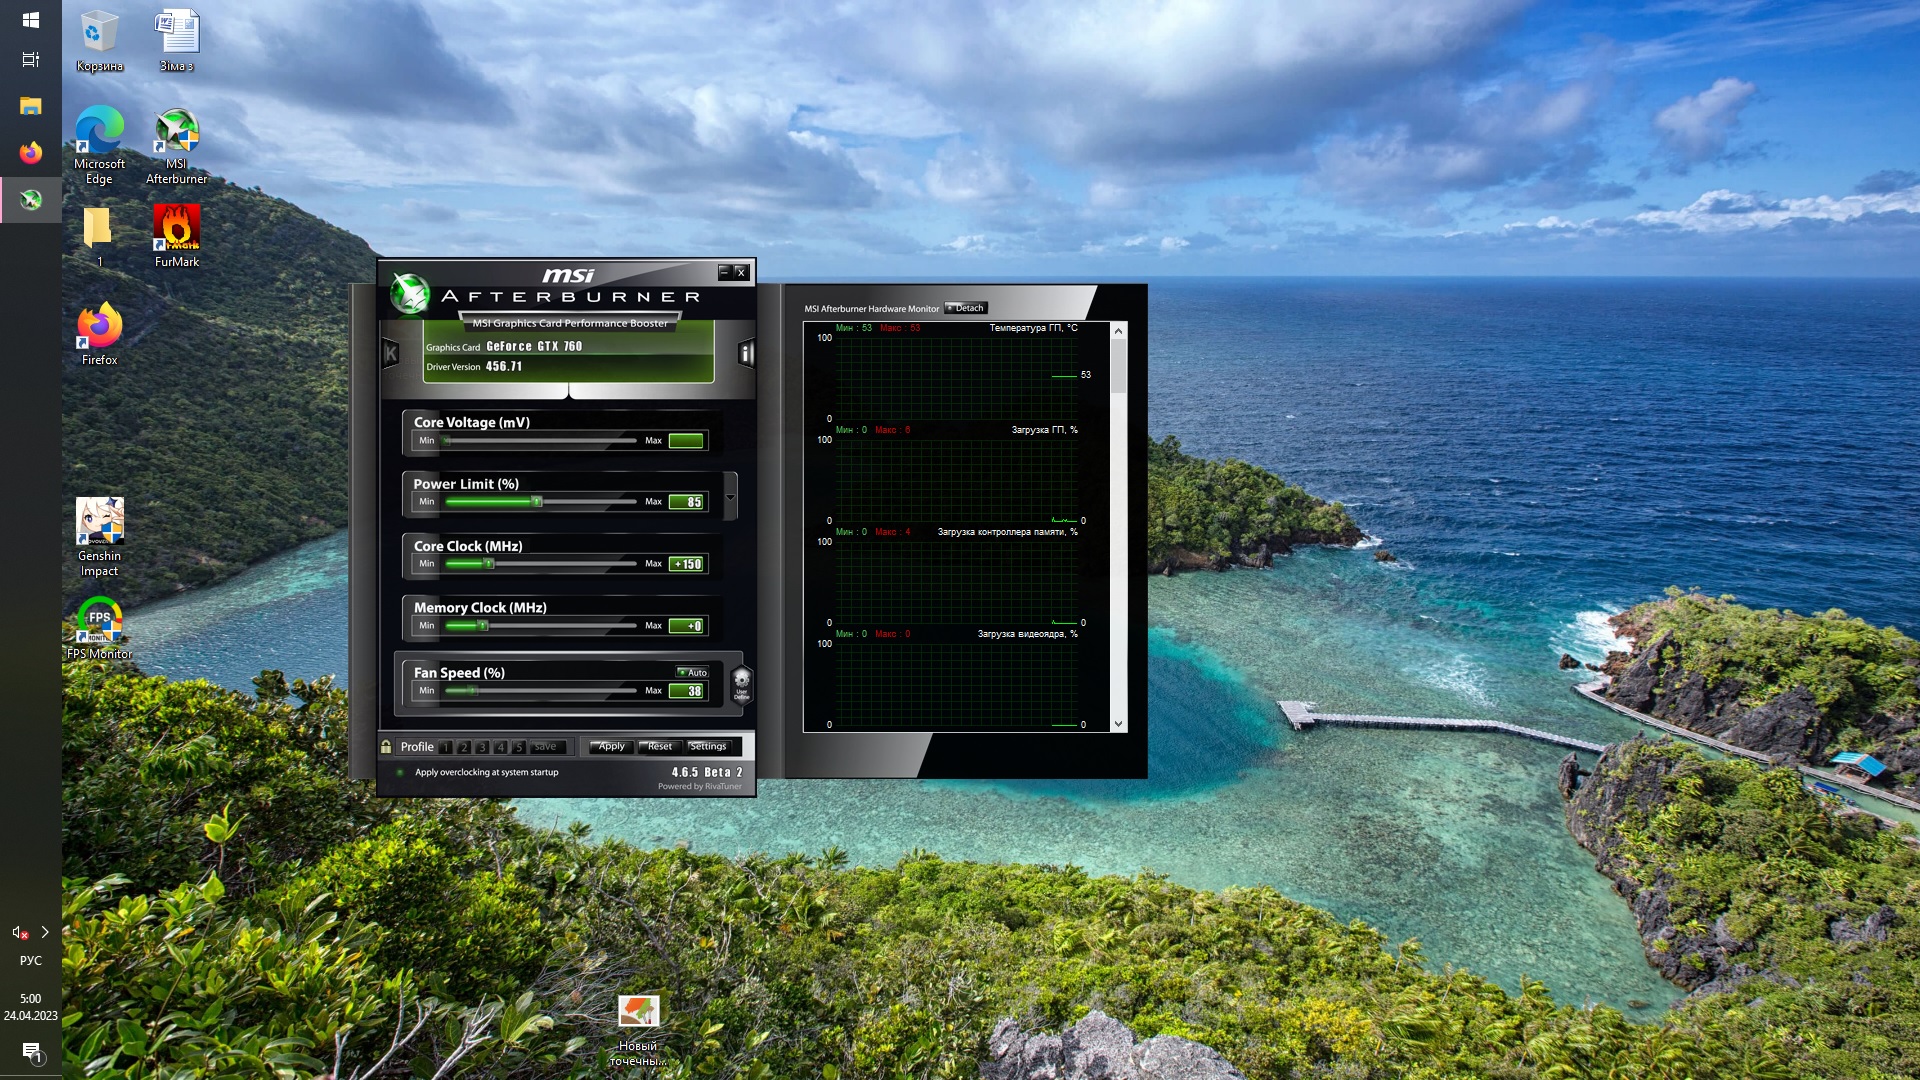Open Afterburner Settings

coord(708,746)
